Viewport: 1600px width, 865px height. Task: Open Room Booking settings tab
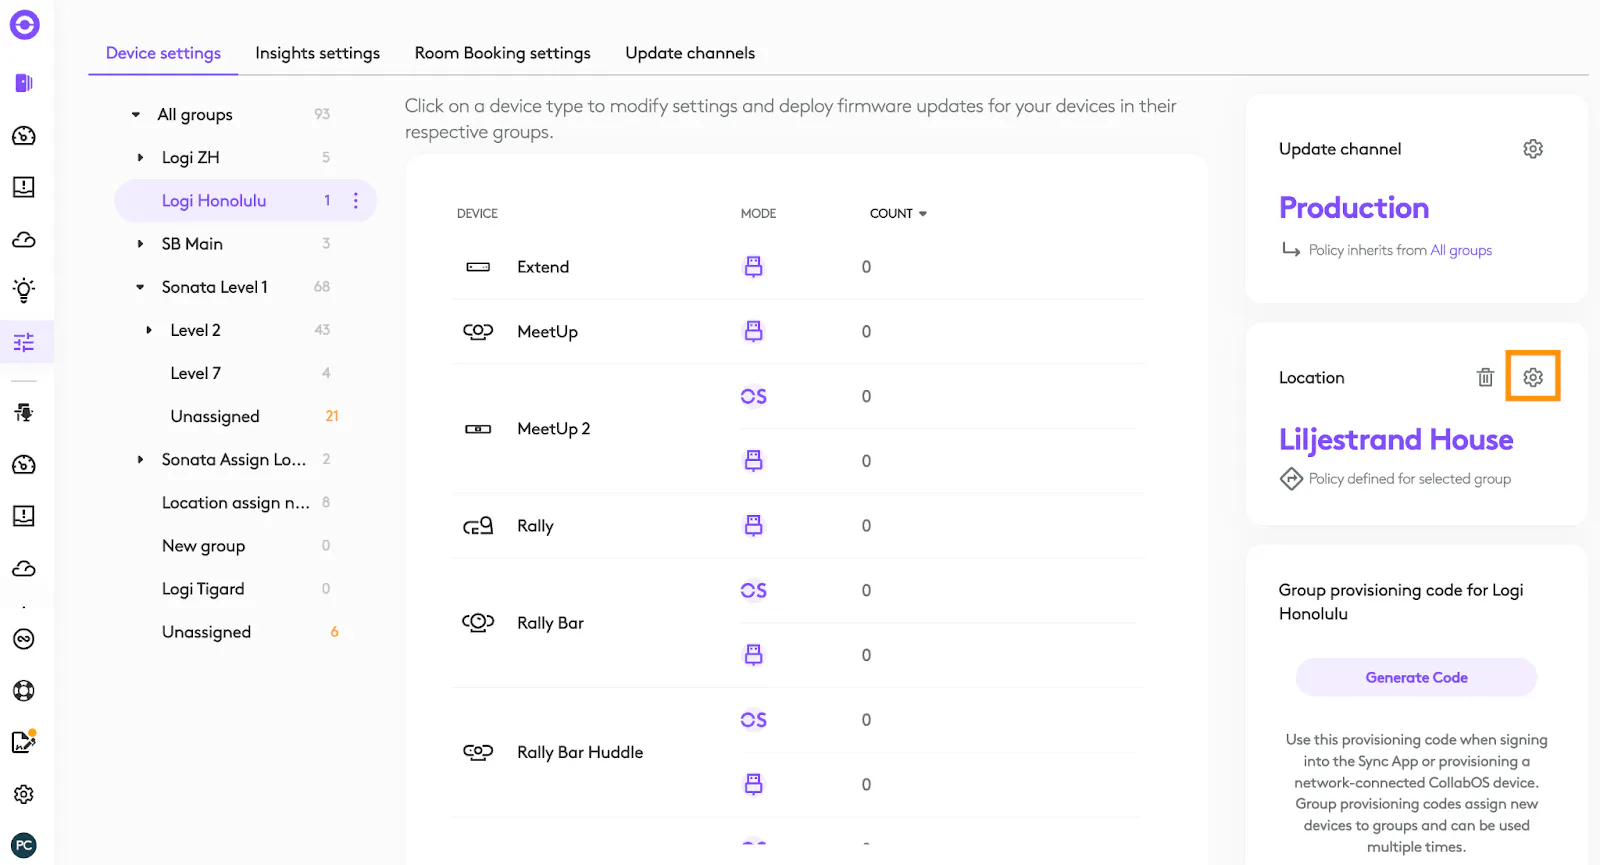[502, 53]
